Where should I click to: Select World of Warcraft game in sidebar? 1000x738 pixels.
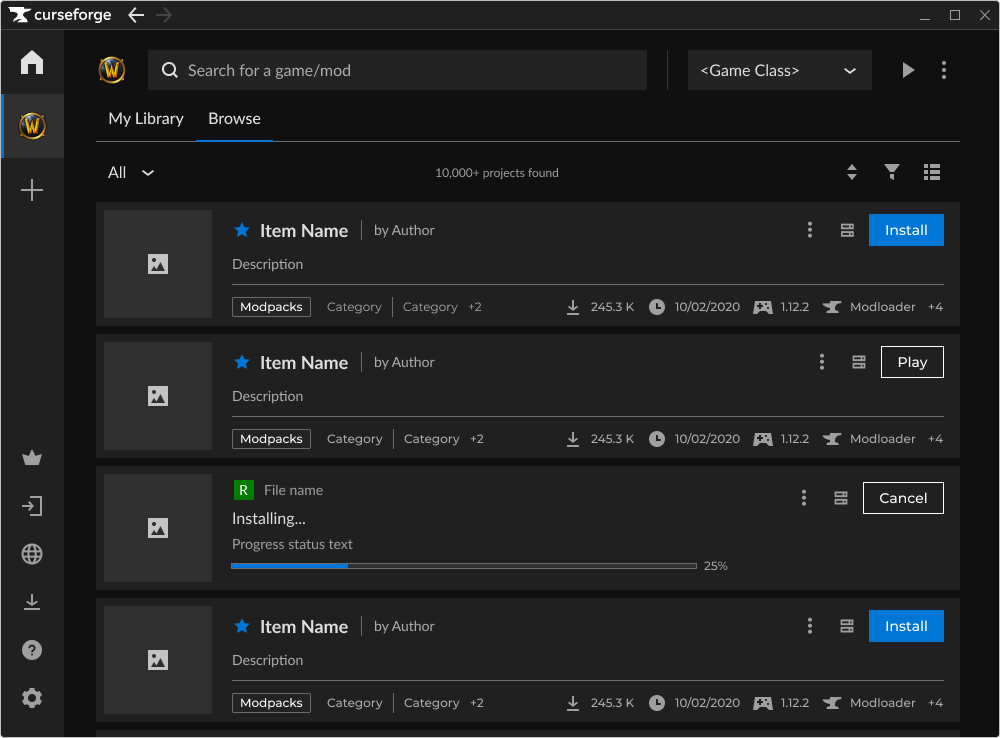(32, 126)
